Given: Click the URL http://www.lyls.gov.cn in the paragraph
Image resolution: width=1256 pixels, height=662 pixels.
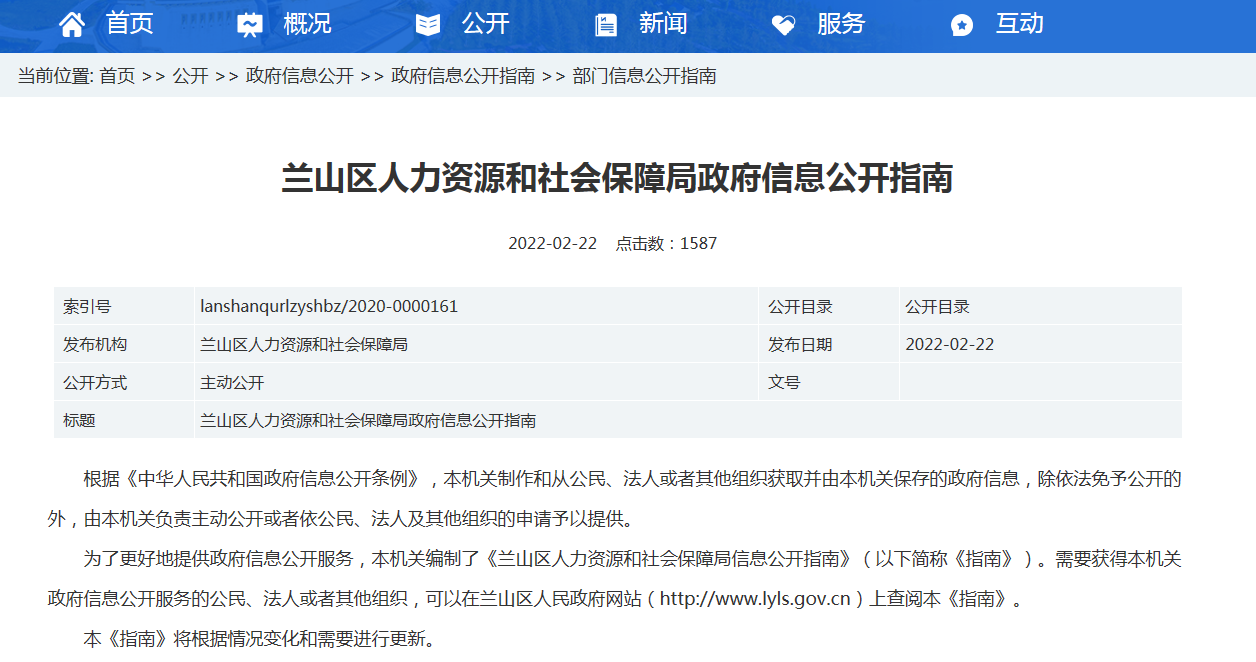Looking at the screenshot, I should [755, 599].
